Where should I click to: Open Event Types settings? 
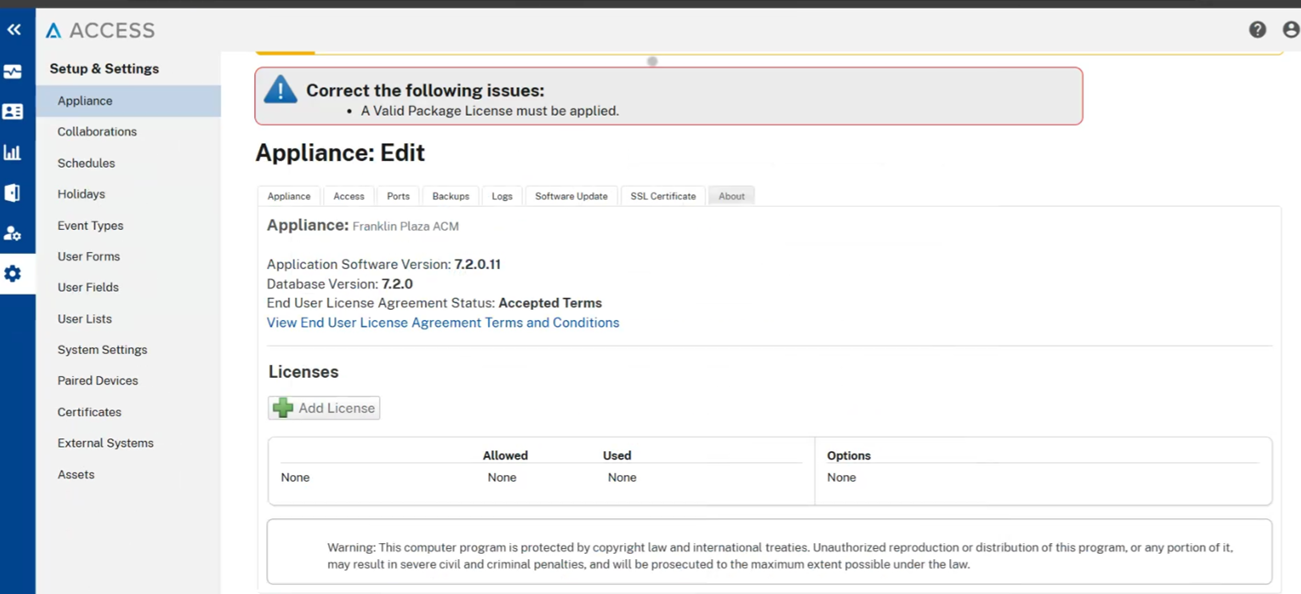[90, 226]
